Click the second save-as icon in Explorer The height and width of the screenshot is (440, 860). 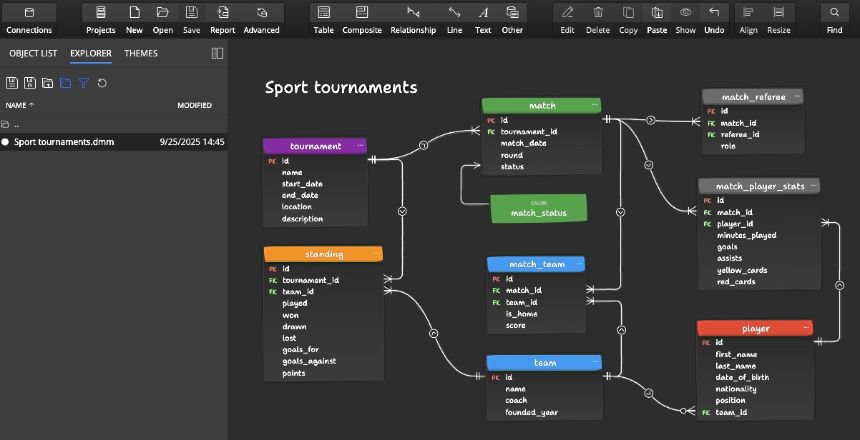[x=30, y=83]
